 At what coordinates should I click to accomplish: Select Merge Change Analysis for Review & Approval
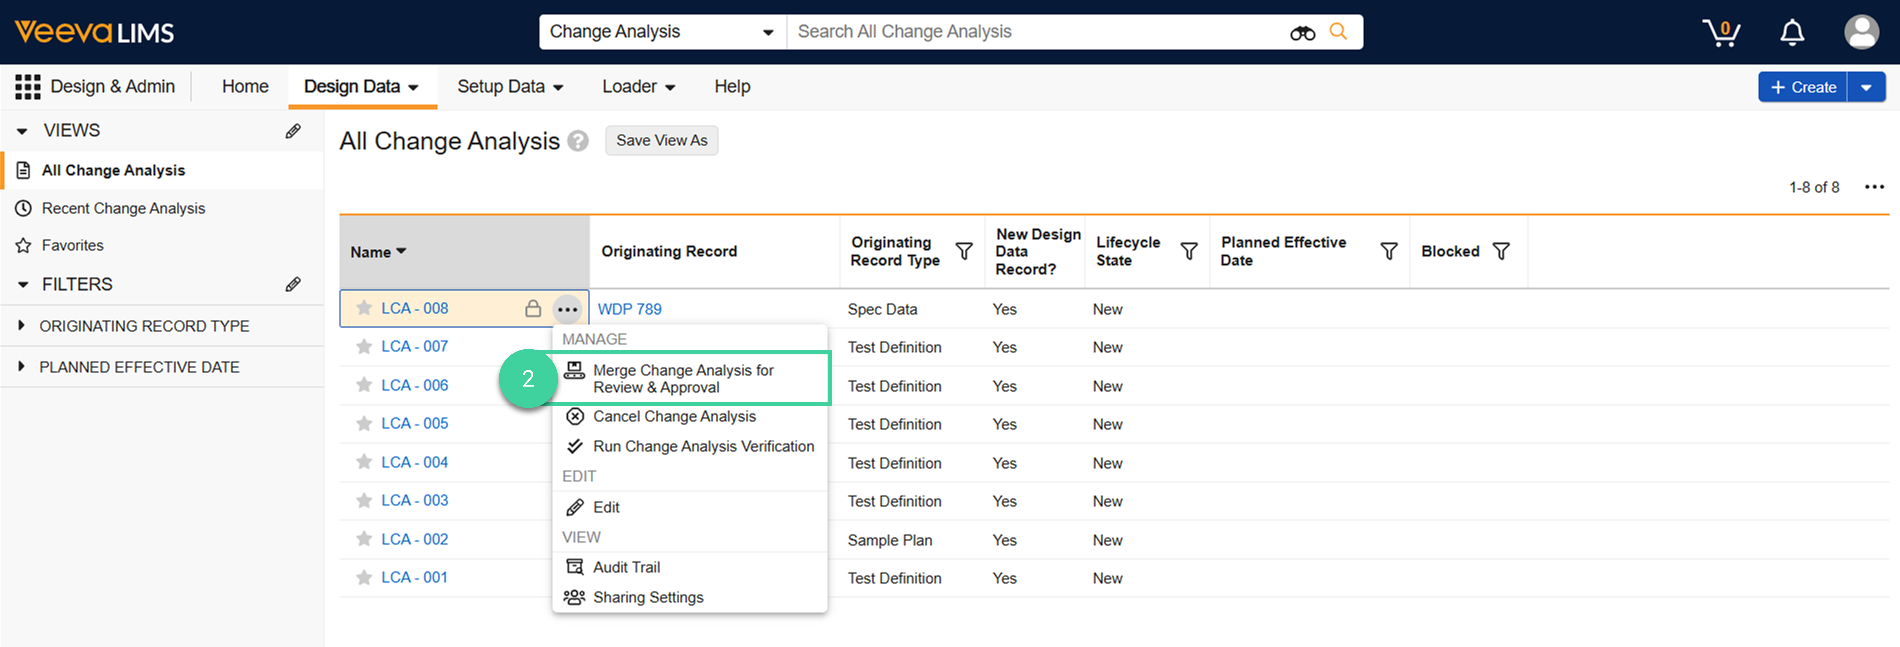coord(684,379)
